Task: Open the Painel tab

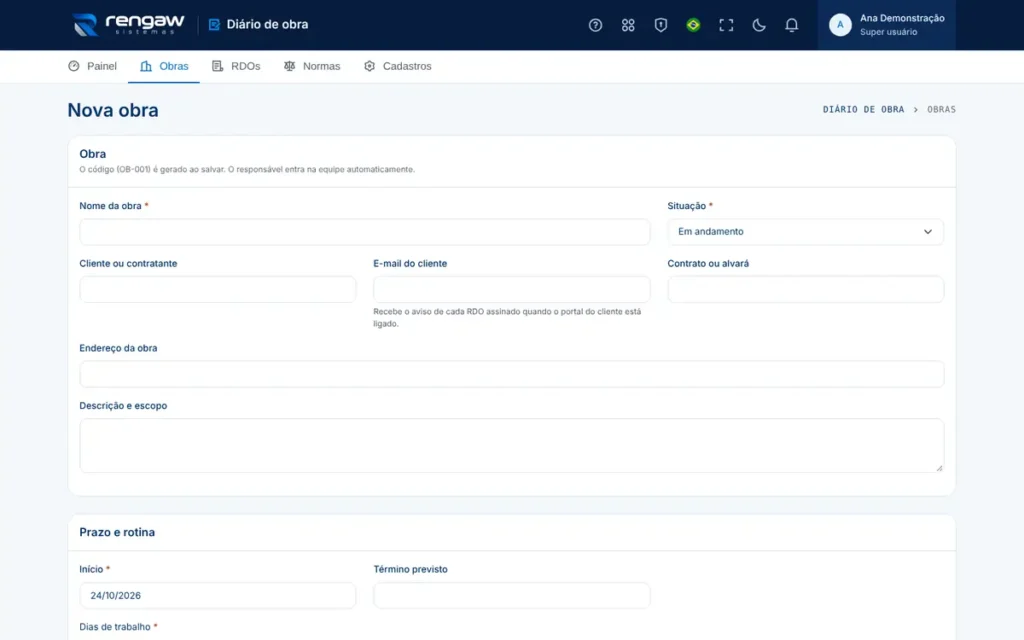Action: coord(93,66)
